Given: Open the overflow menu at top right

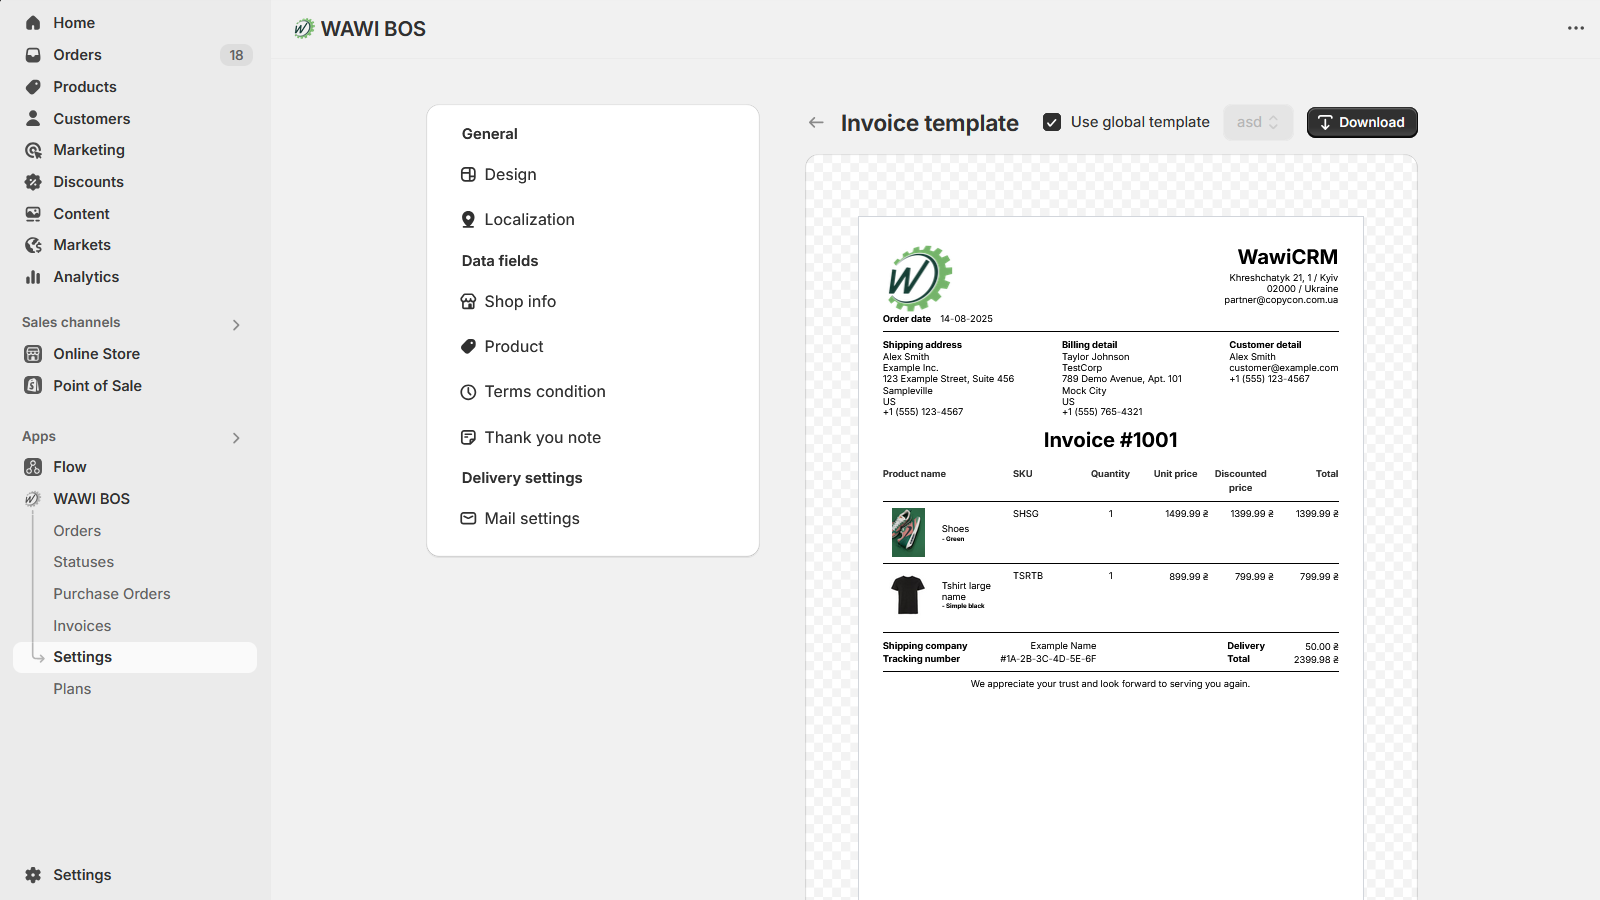Looking at the screenshot, I should point(1574,28).
